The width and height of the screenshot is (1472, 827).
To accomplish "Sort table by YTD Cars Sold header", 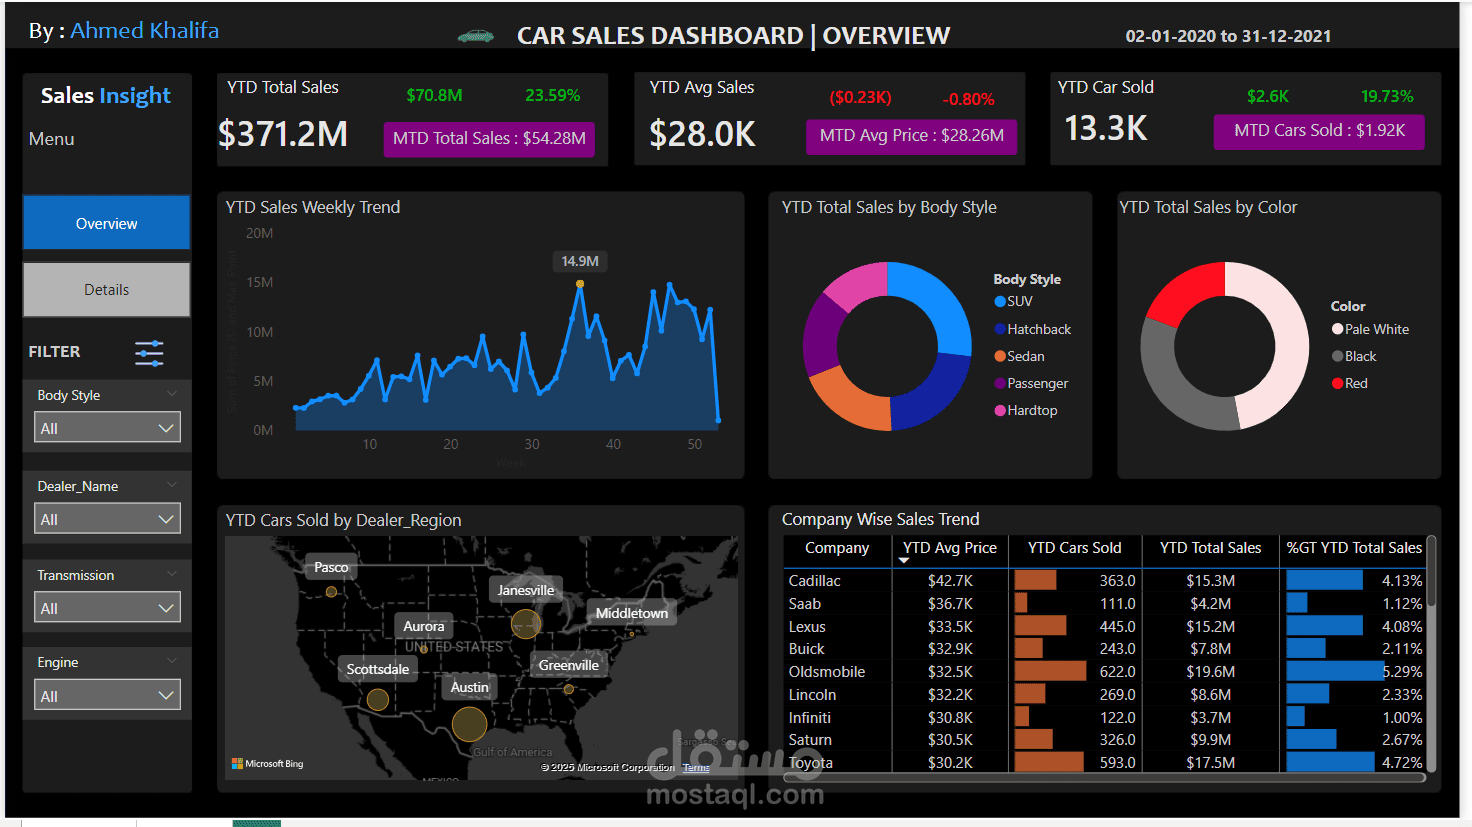I will [1075, 548].
